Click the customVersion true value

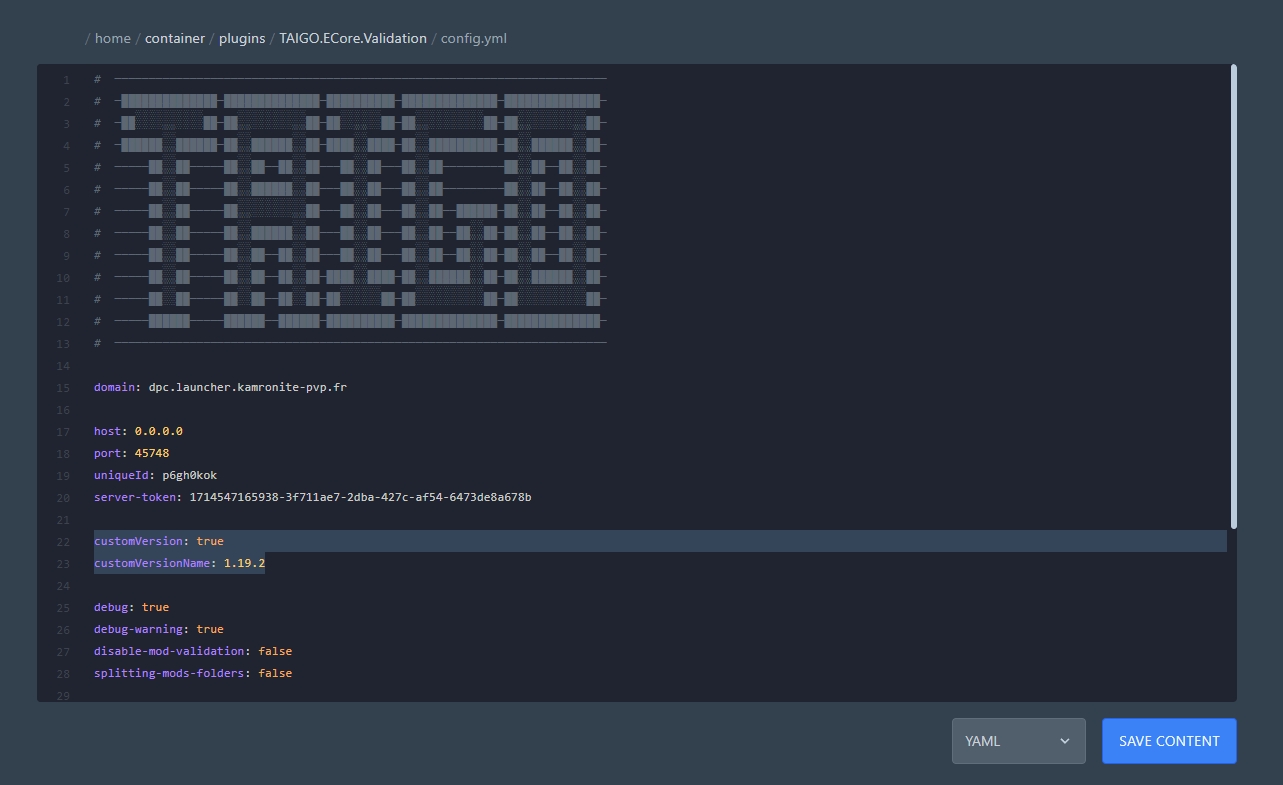tap(210, 541)
